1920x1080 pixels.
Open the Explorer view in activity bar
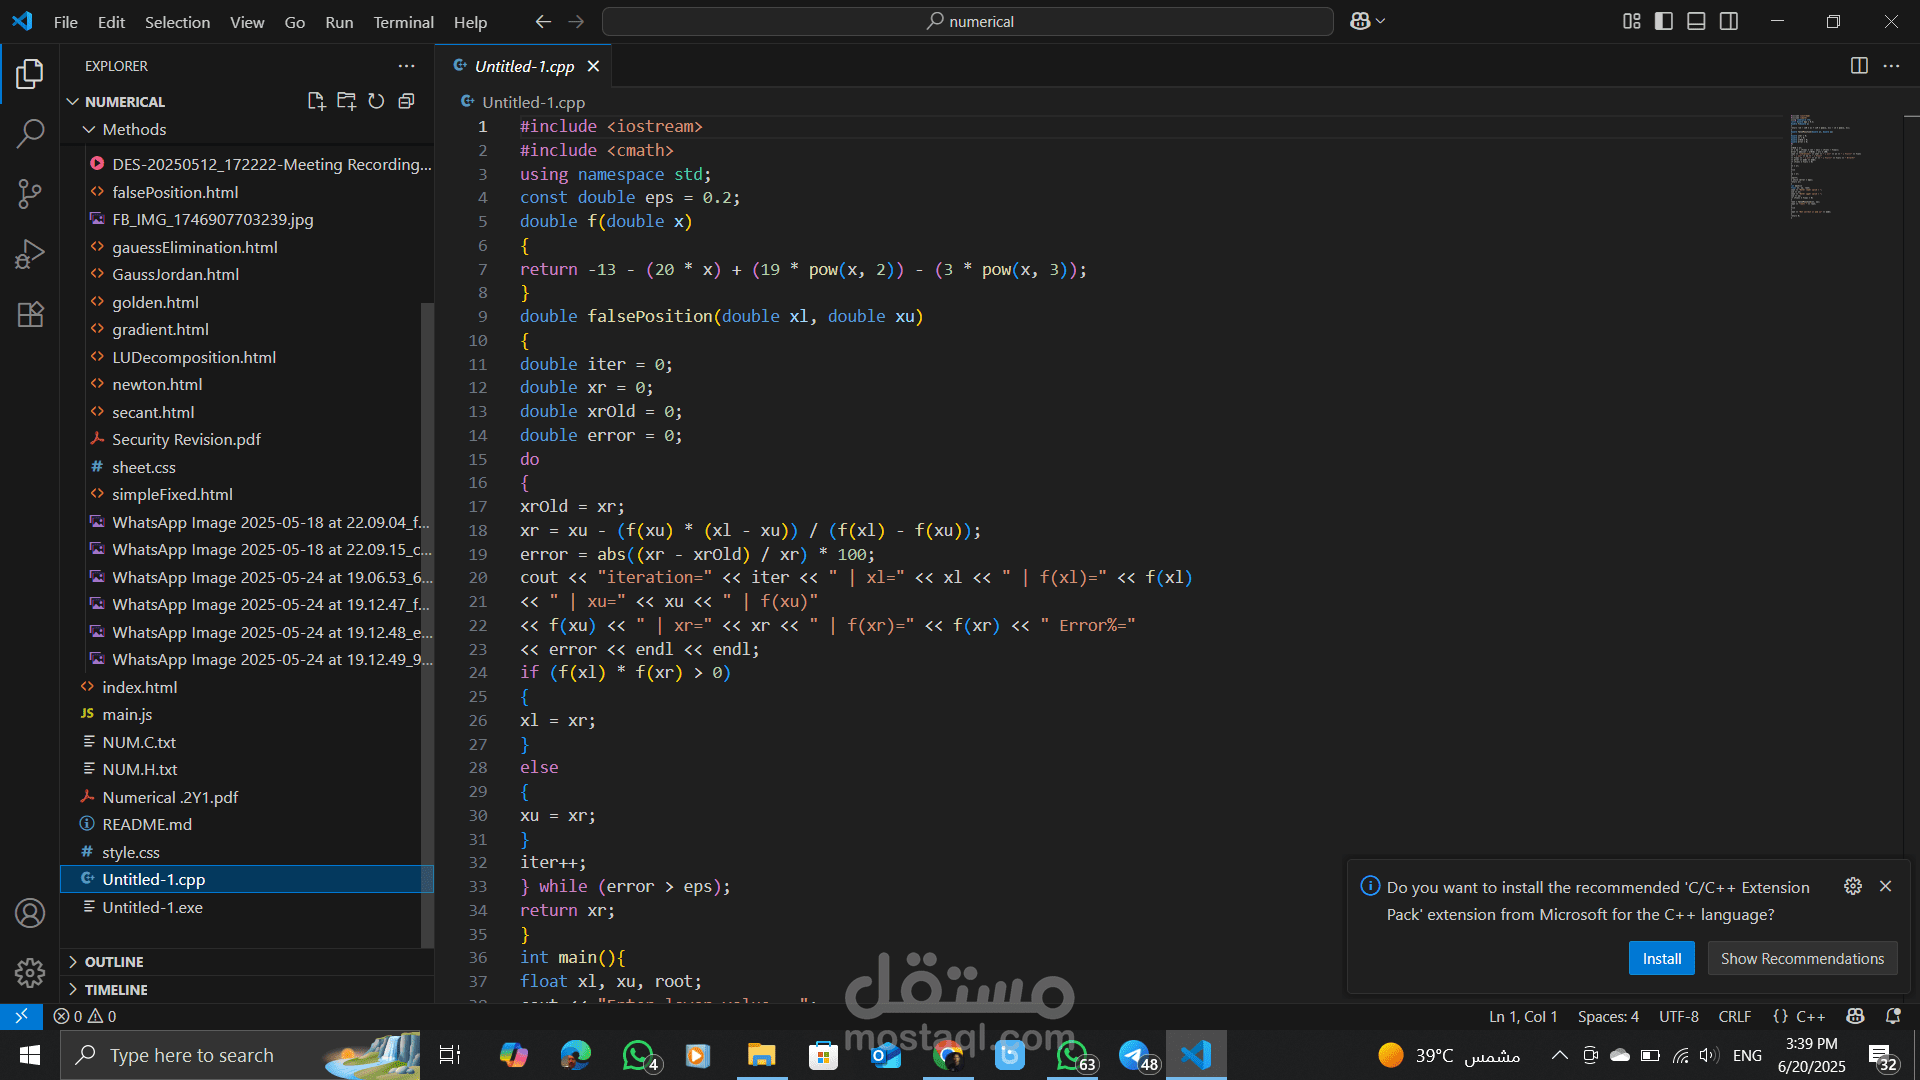[30, 73]
